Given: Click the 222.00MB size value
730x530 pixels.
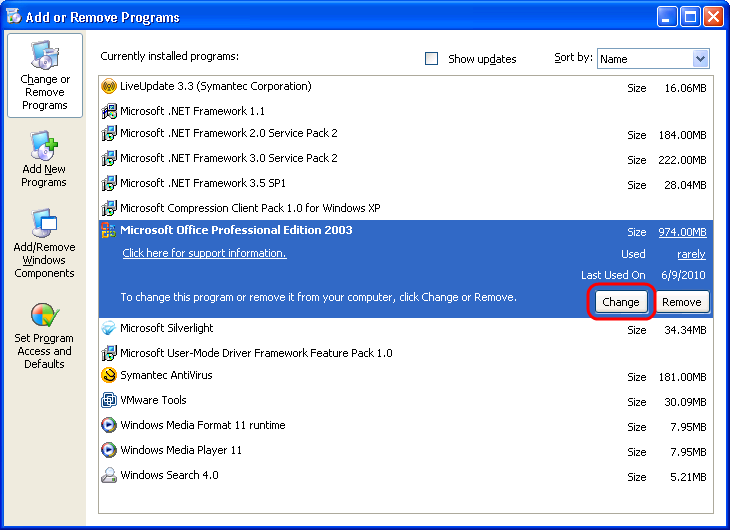Looking at the screenshot, I should (x=683, y=160).
